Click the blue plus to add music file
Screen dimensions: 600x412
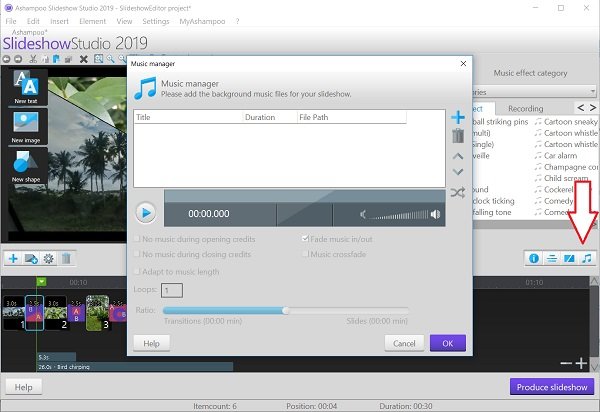(x=458, y=117)
